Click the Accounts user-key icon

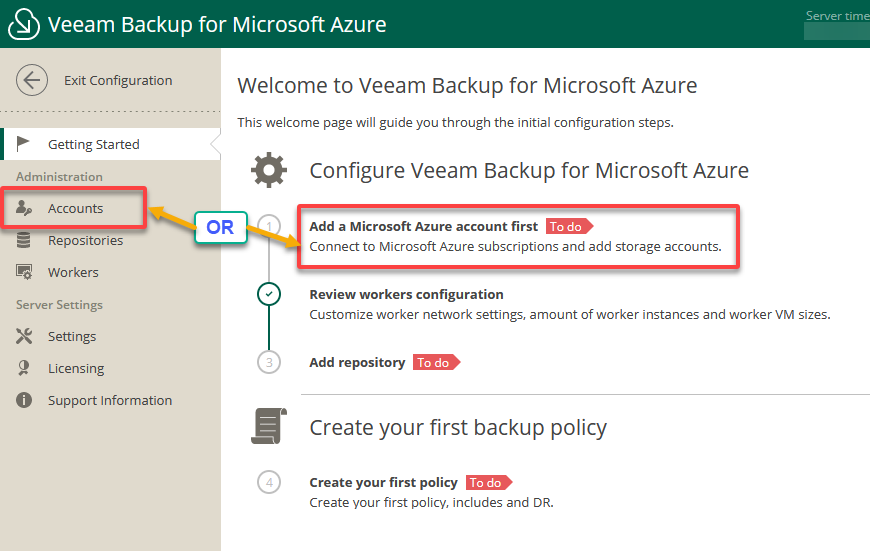click(24, 208)
